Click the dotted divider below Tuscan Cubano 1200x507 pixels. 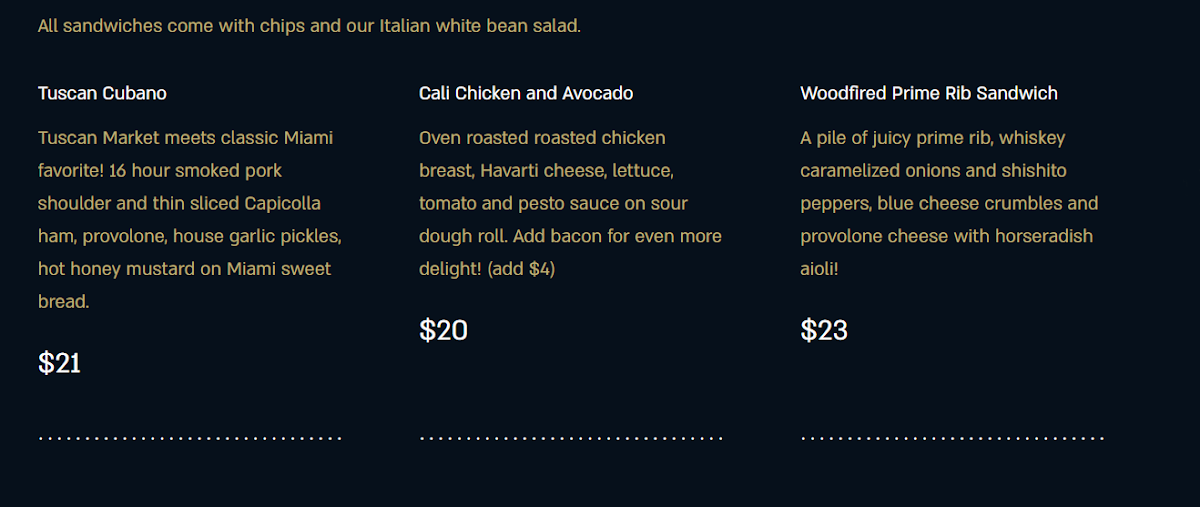[x=190, y=438]
